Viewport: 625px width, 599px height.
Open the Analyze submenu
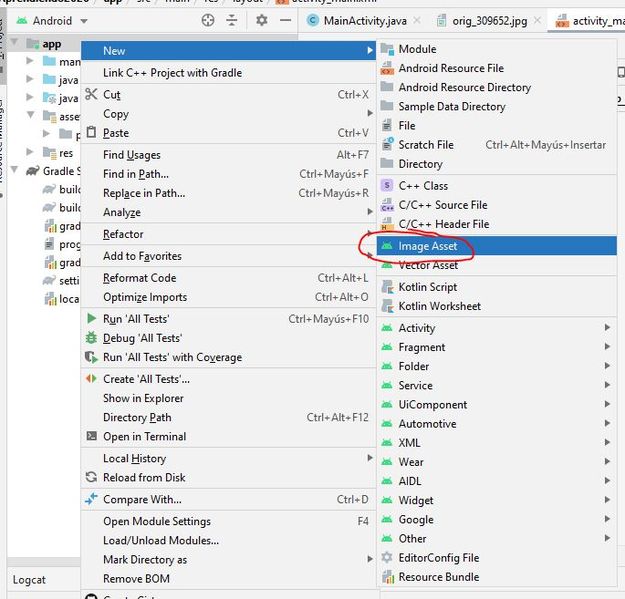pyautogui.click(x=228, y=212)
